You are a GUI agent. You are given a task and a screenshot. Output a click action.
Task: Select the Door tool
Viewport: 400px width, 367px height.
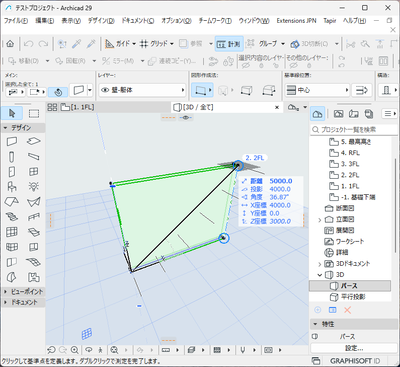coord(12,172)
